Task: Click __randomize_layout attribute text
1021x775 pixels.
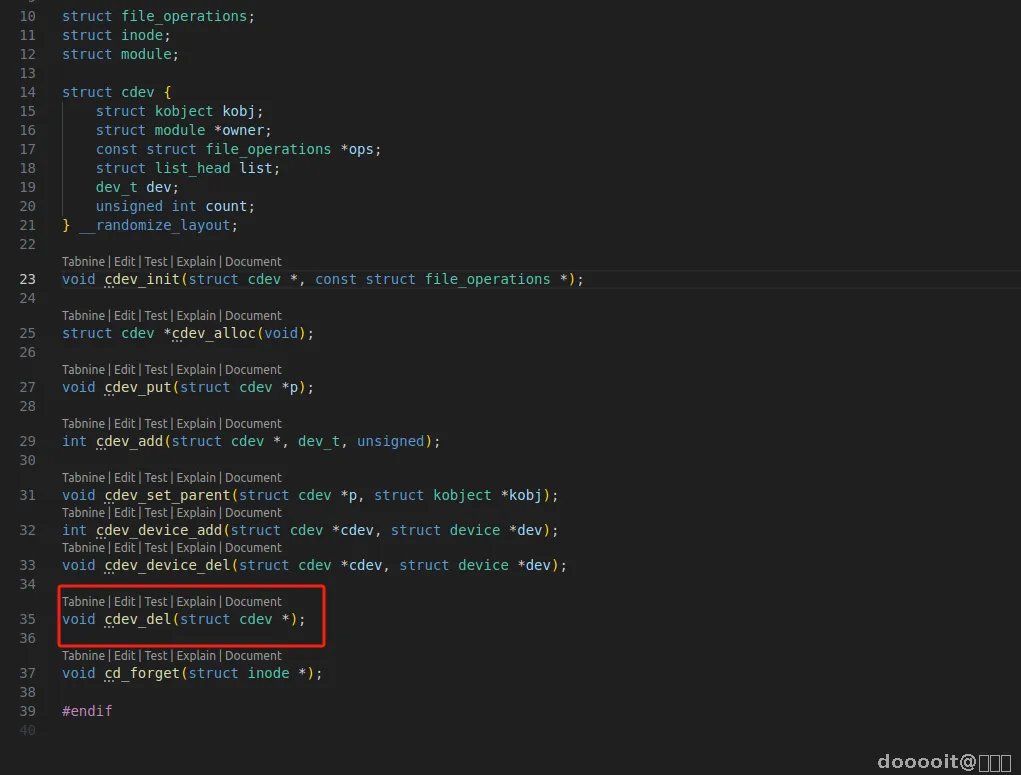Action: [x=155, y=225]
